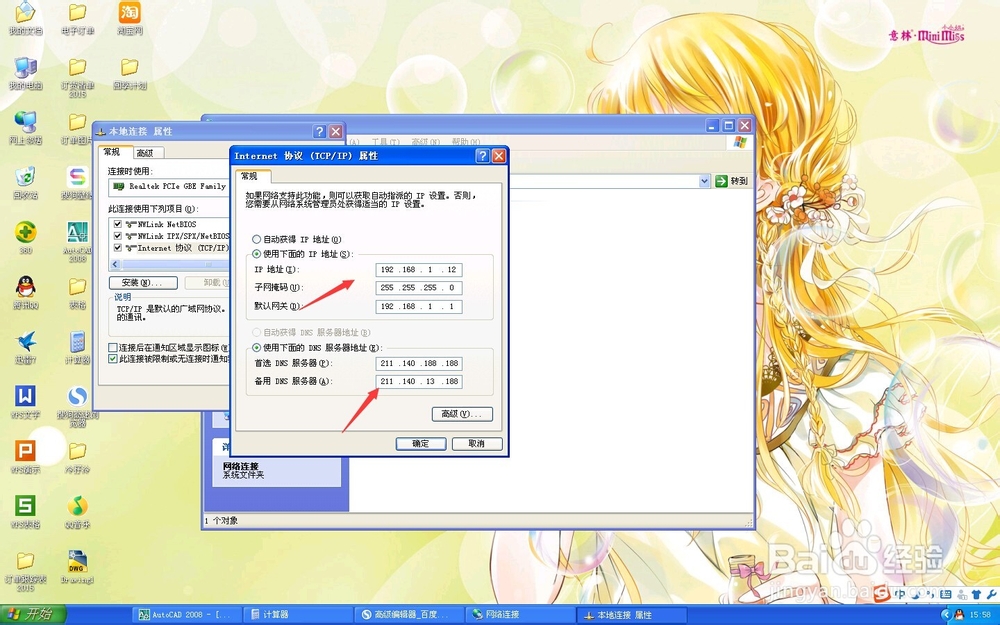Expand hidden tray icons arrow in taskbar
1000x625 pixels.
click(946, 615)
